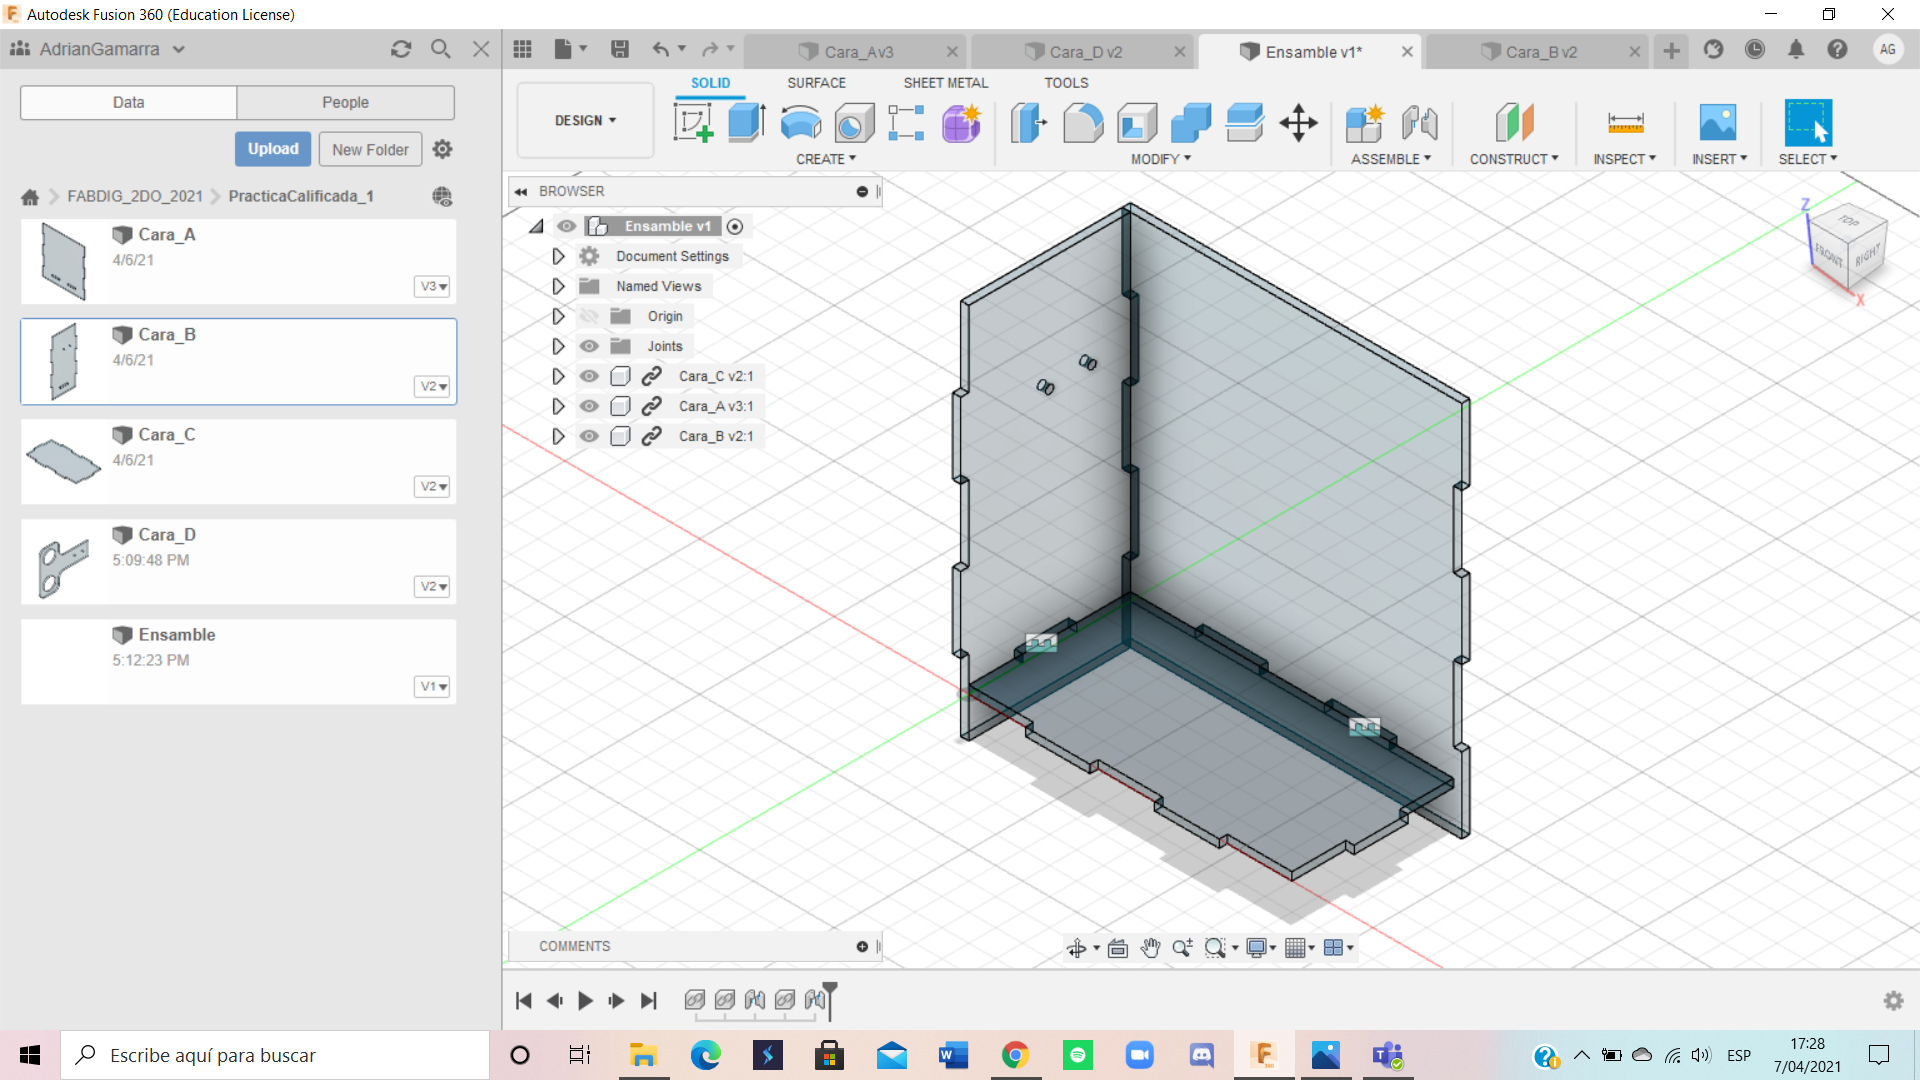Switch to the Cara_Av3 document tab

click(x=857, y=52)
